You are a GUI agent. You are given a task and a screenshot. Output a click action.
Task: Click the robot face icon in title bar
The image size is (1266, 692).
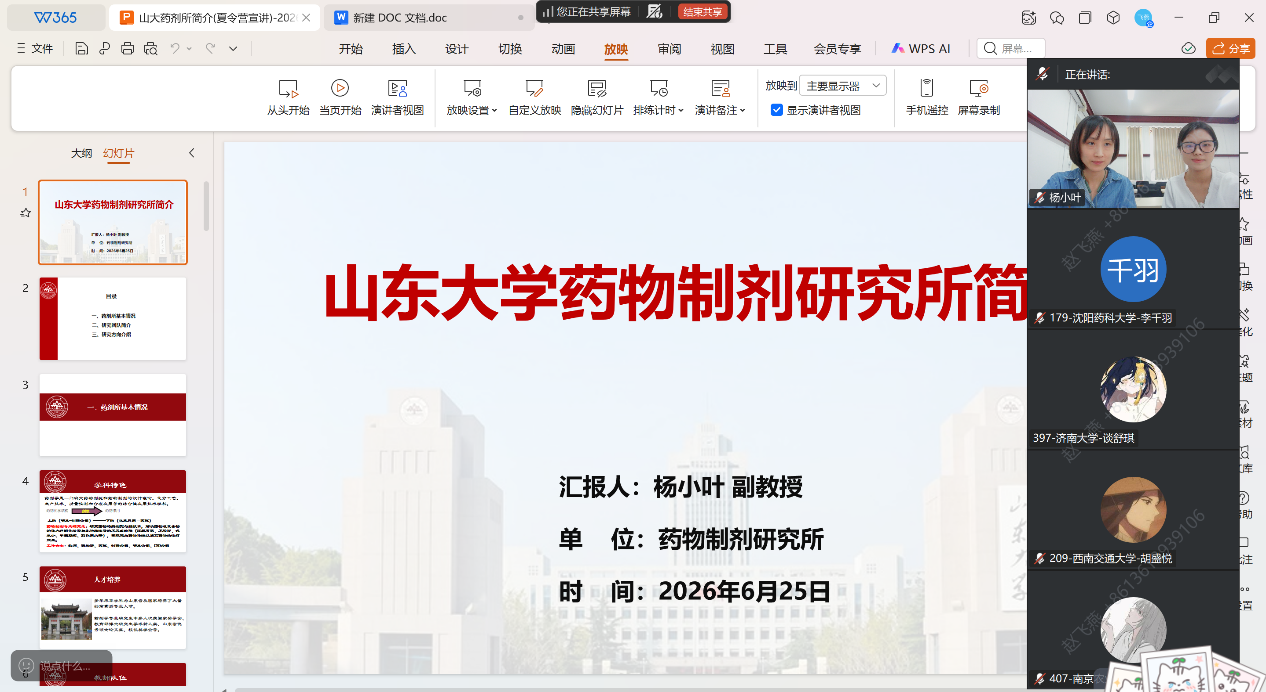[1029, 18]
